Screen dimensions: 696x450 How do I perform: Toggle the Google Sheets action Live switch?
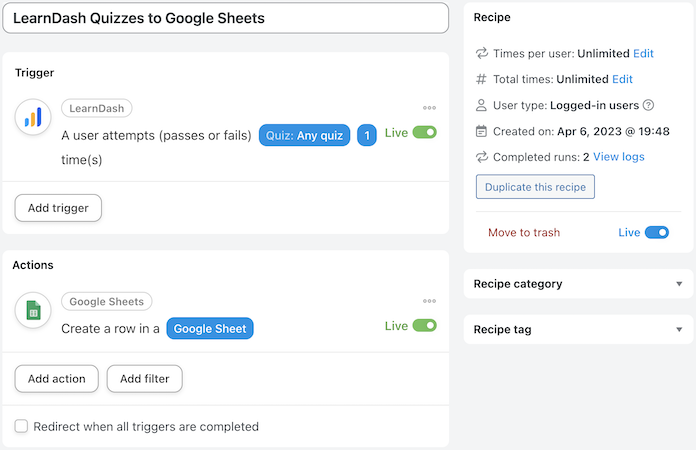pyautogui.click(x=425, y=325)
